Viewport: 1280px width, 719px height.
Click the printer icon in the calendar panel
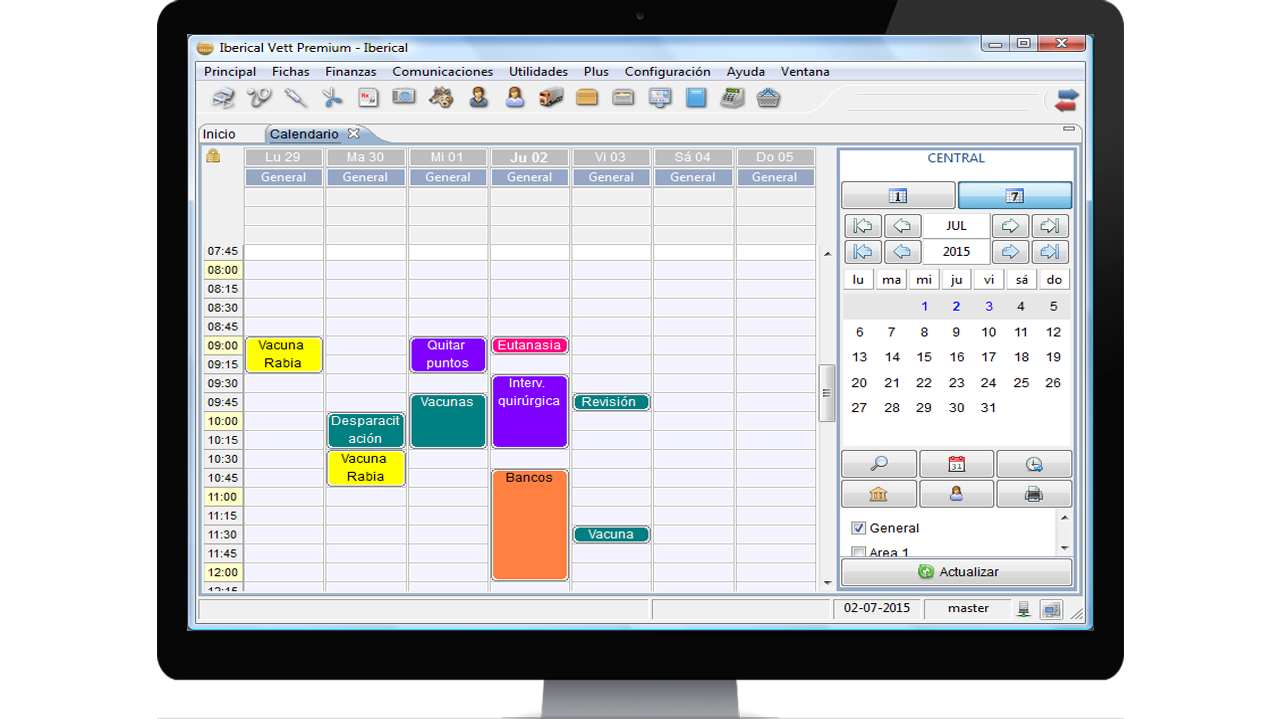[1034, 494]
